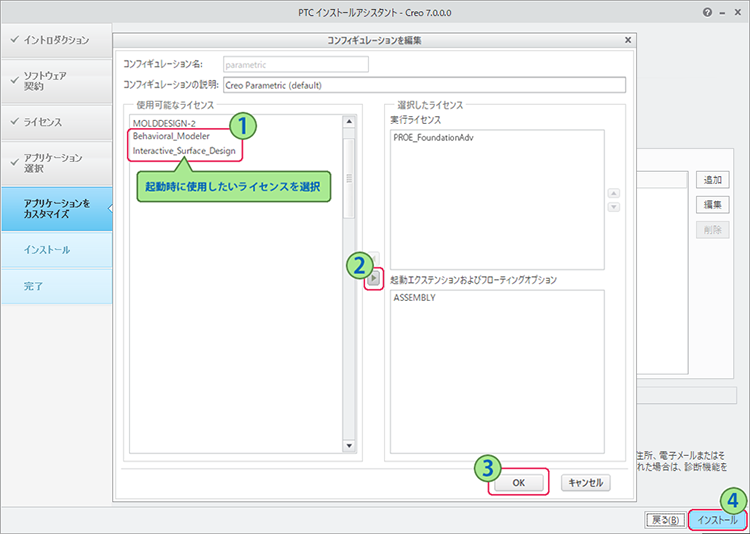Click the コンフィギュレーション名 field
The image size is (750, 534).
click(296, 64)
